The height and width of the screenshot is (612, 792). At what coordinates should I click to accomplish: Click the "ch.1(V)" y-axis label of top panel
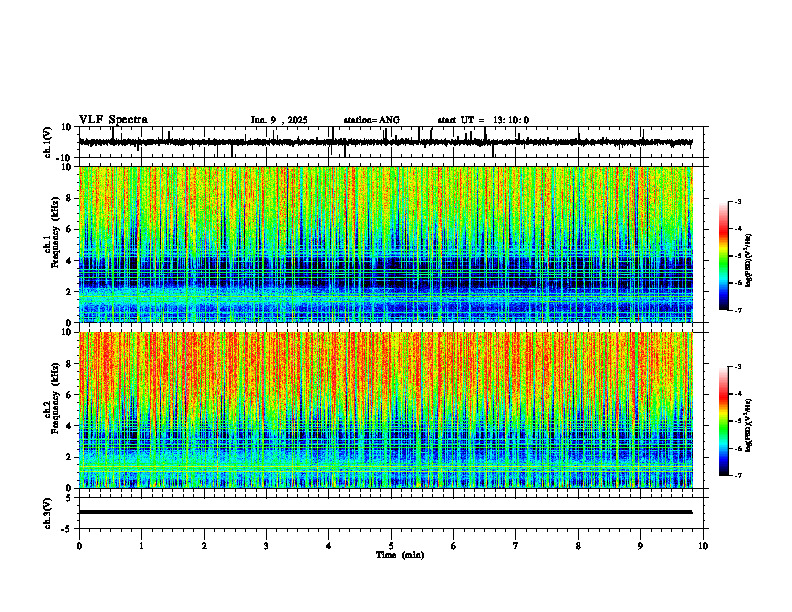[x=48, y=142]
